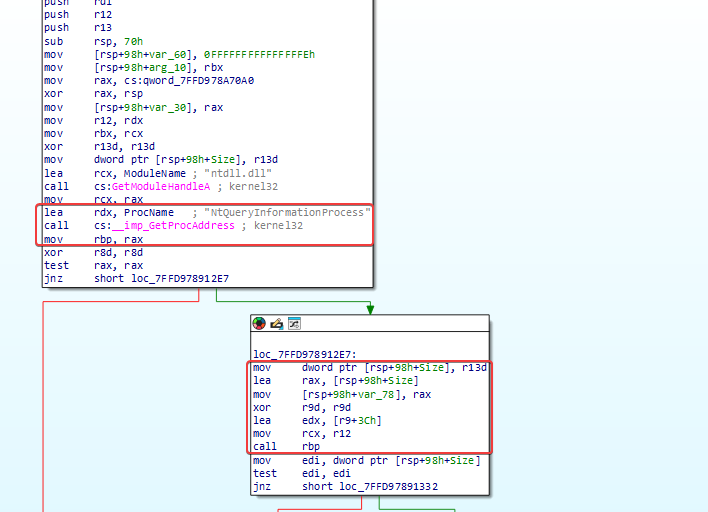708x512 pixels.
Task: Click xor r8d, r8d instruction
Action: [x=93, y=252]
